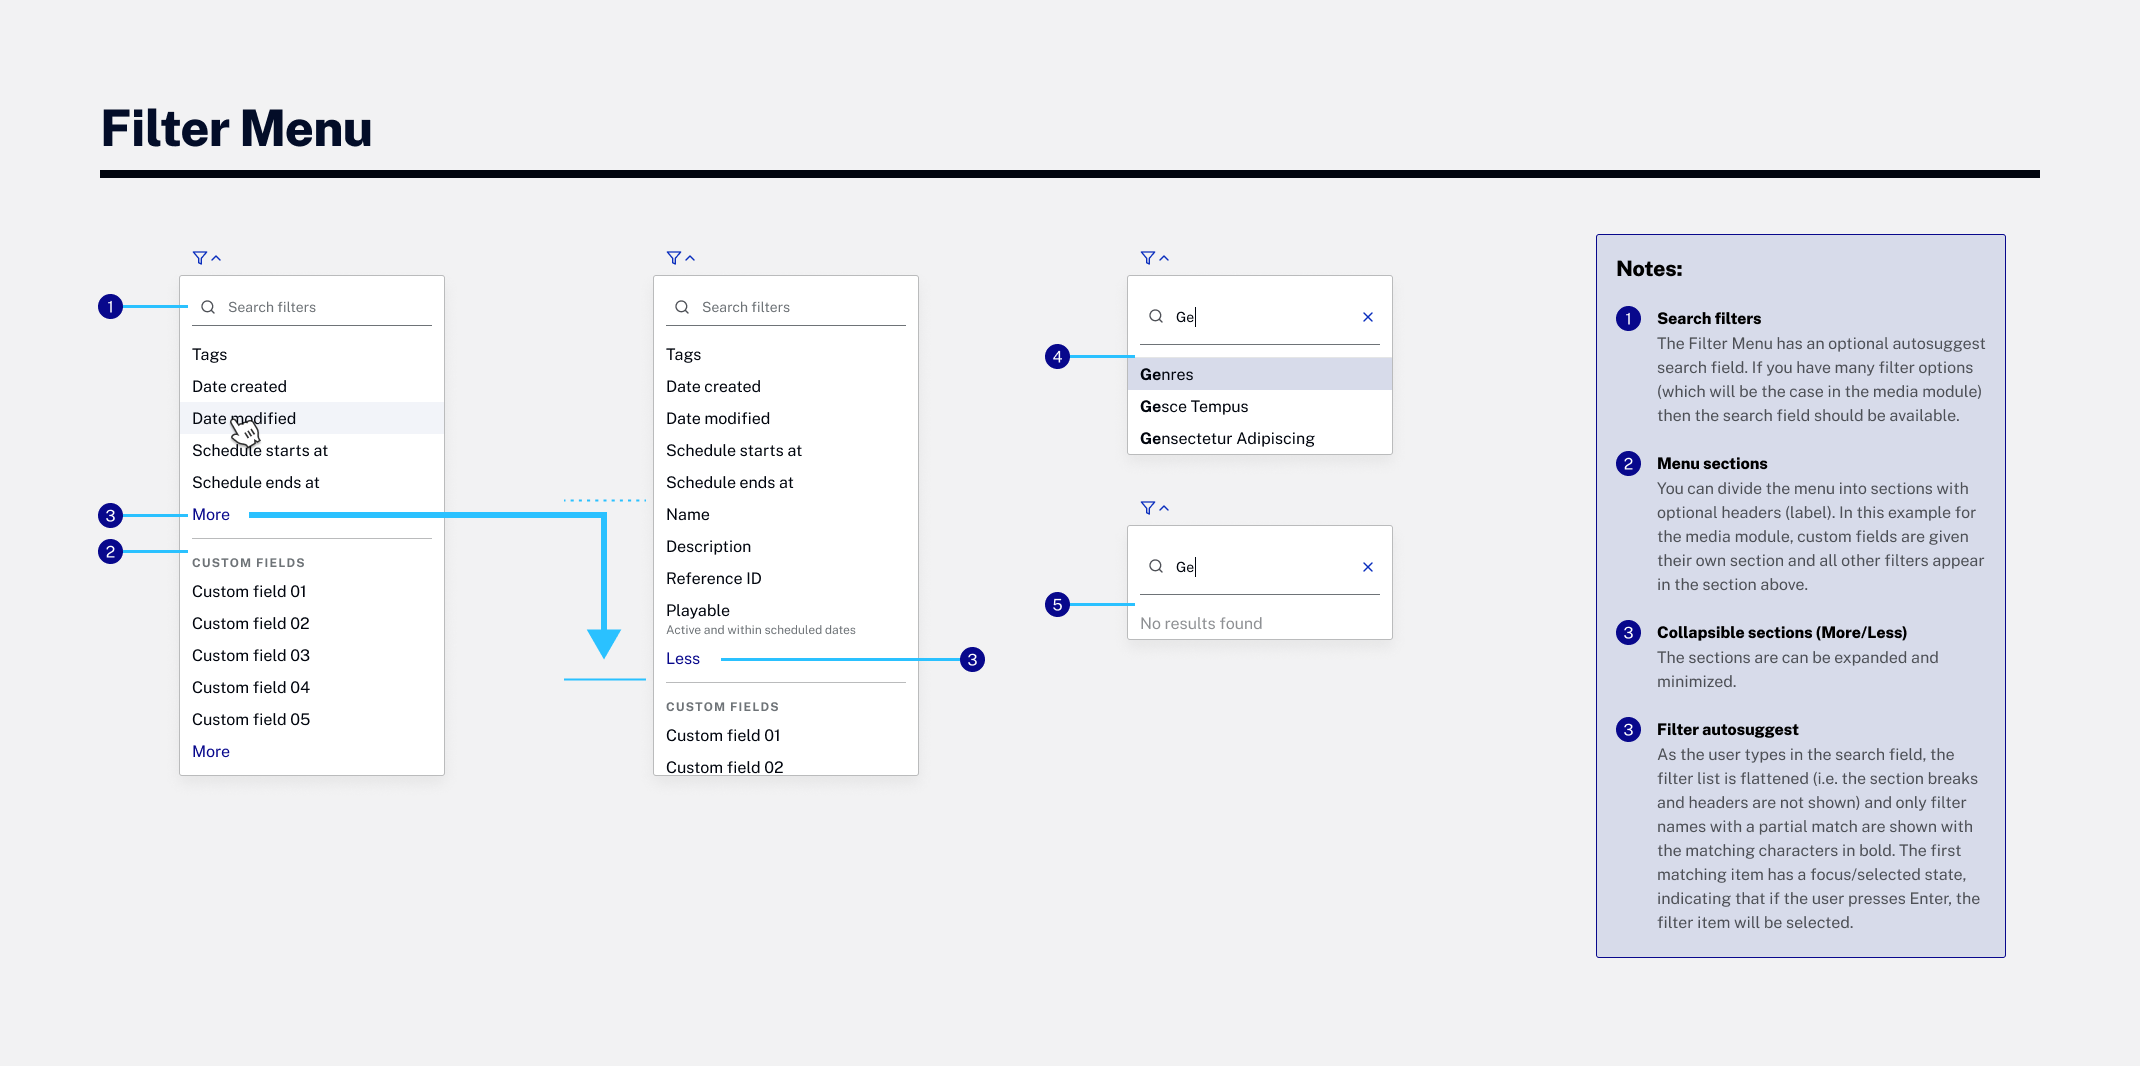Select the "Tags" filter option
This screenshot has width=2140, height=1066.
(x=209, y=354)
